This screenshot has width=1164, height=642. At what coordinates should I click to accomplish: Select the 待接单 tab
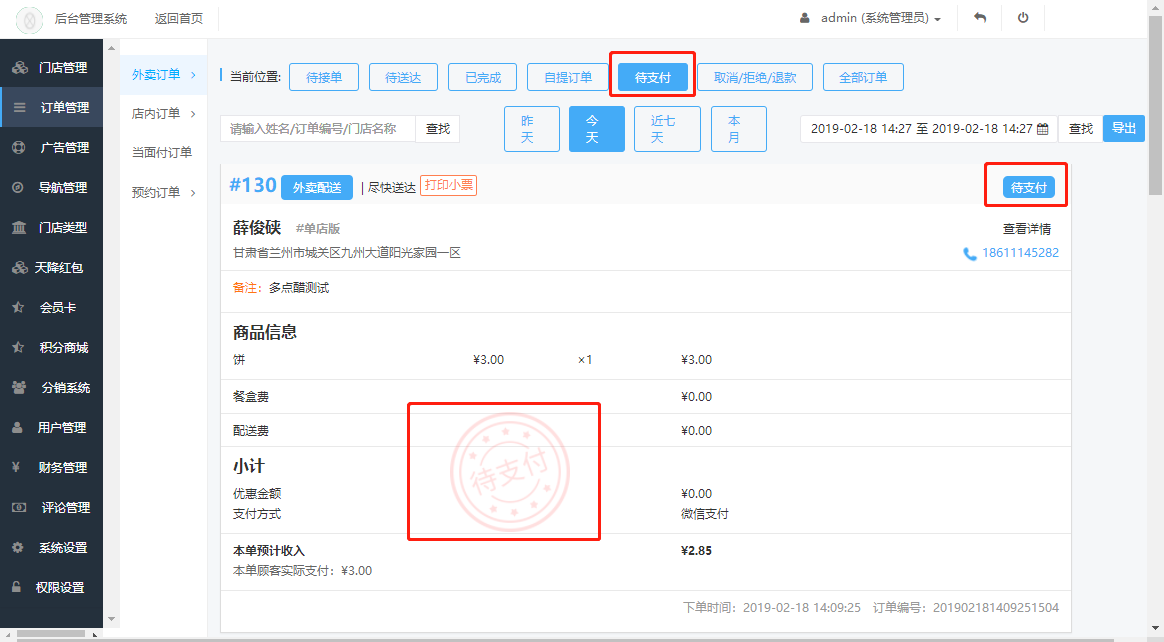pos(324,77)
